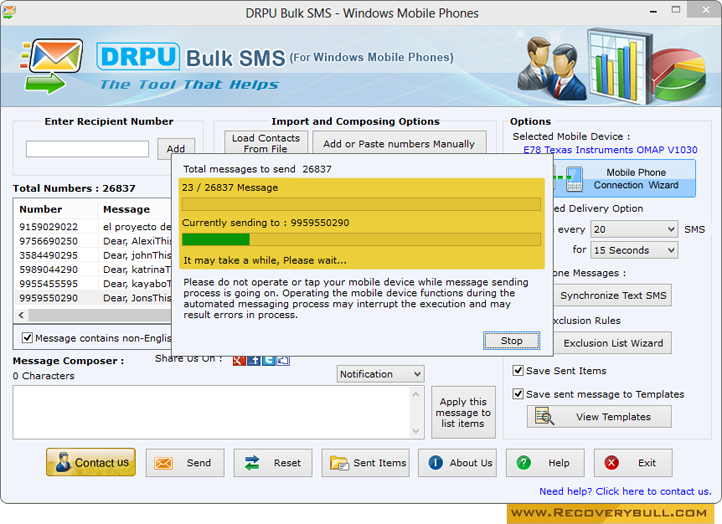This screenshot has height=524, width=722.
Task: Click the E78 Texas Instruments device link
Action: click(610, 150)
